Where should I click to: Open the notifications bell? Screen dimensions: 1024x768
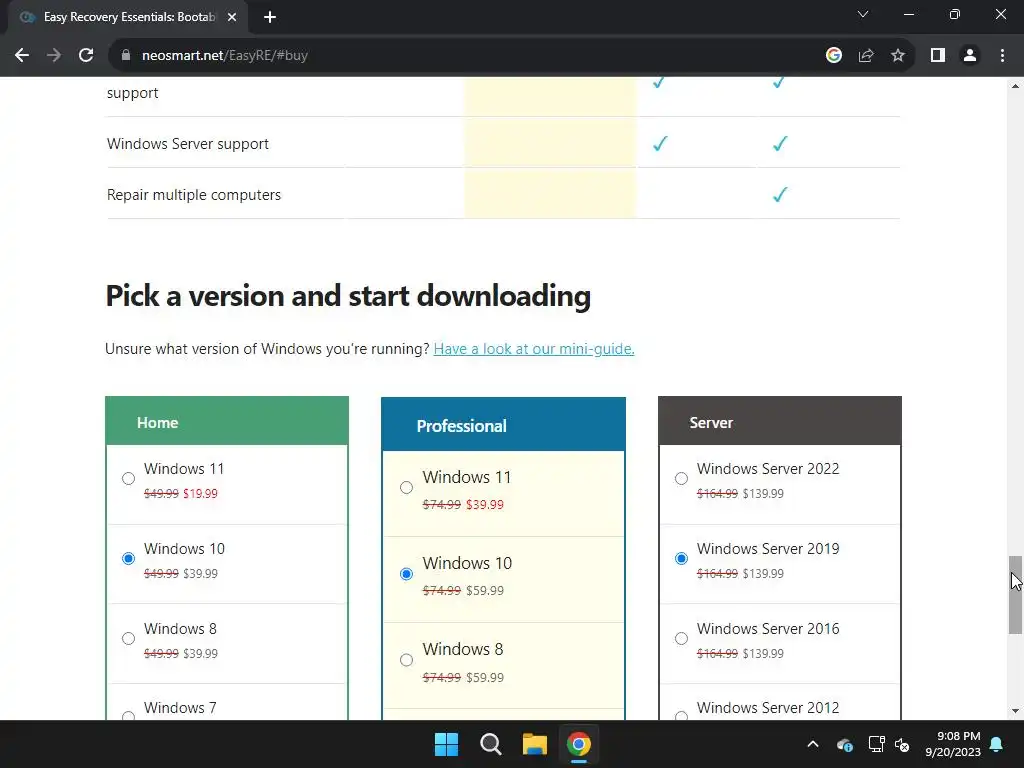pyautogui.click(x=997, y=744)
